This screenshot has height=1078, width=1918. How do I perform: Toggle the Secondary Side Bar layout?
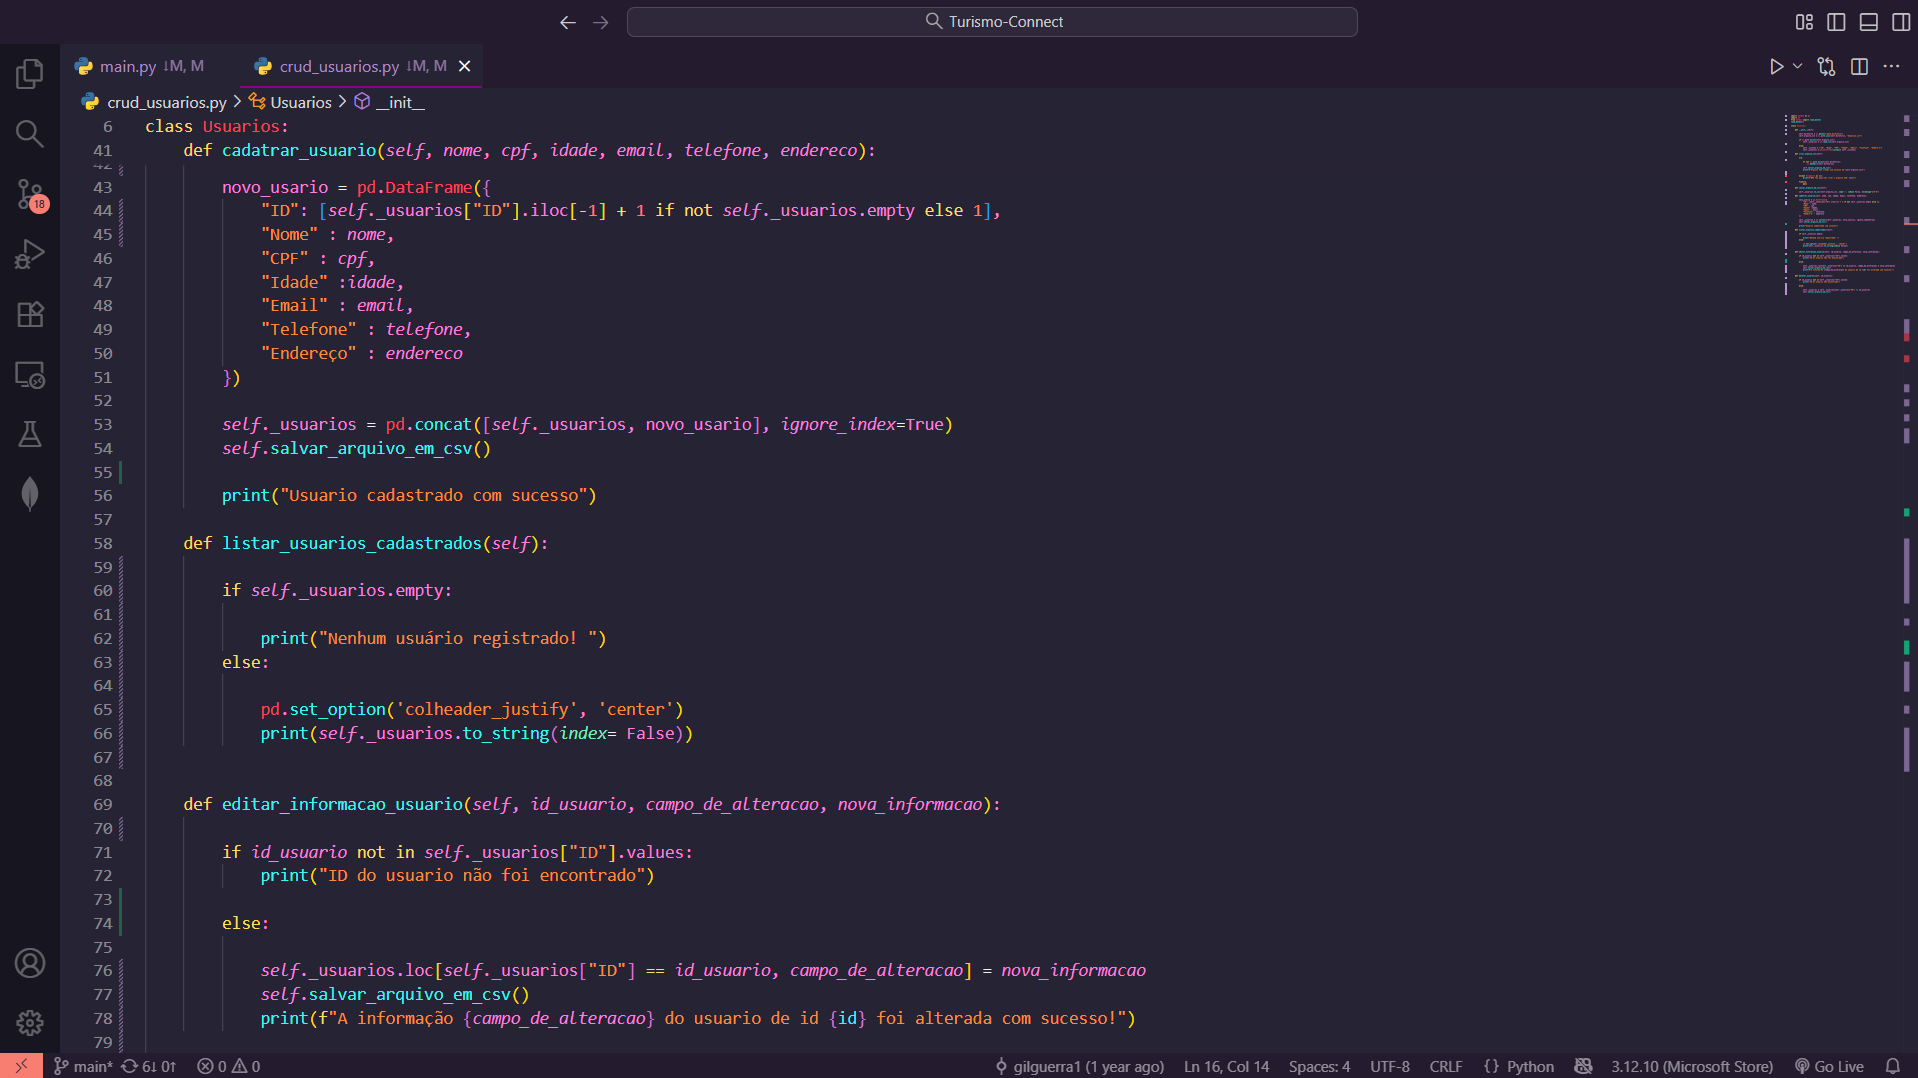pos(1900,22)
